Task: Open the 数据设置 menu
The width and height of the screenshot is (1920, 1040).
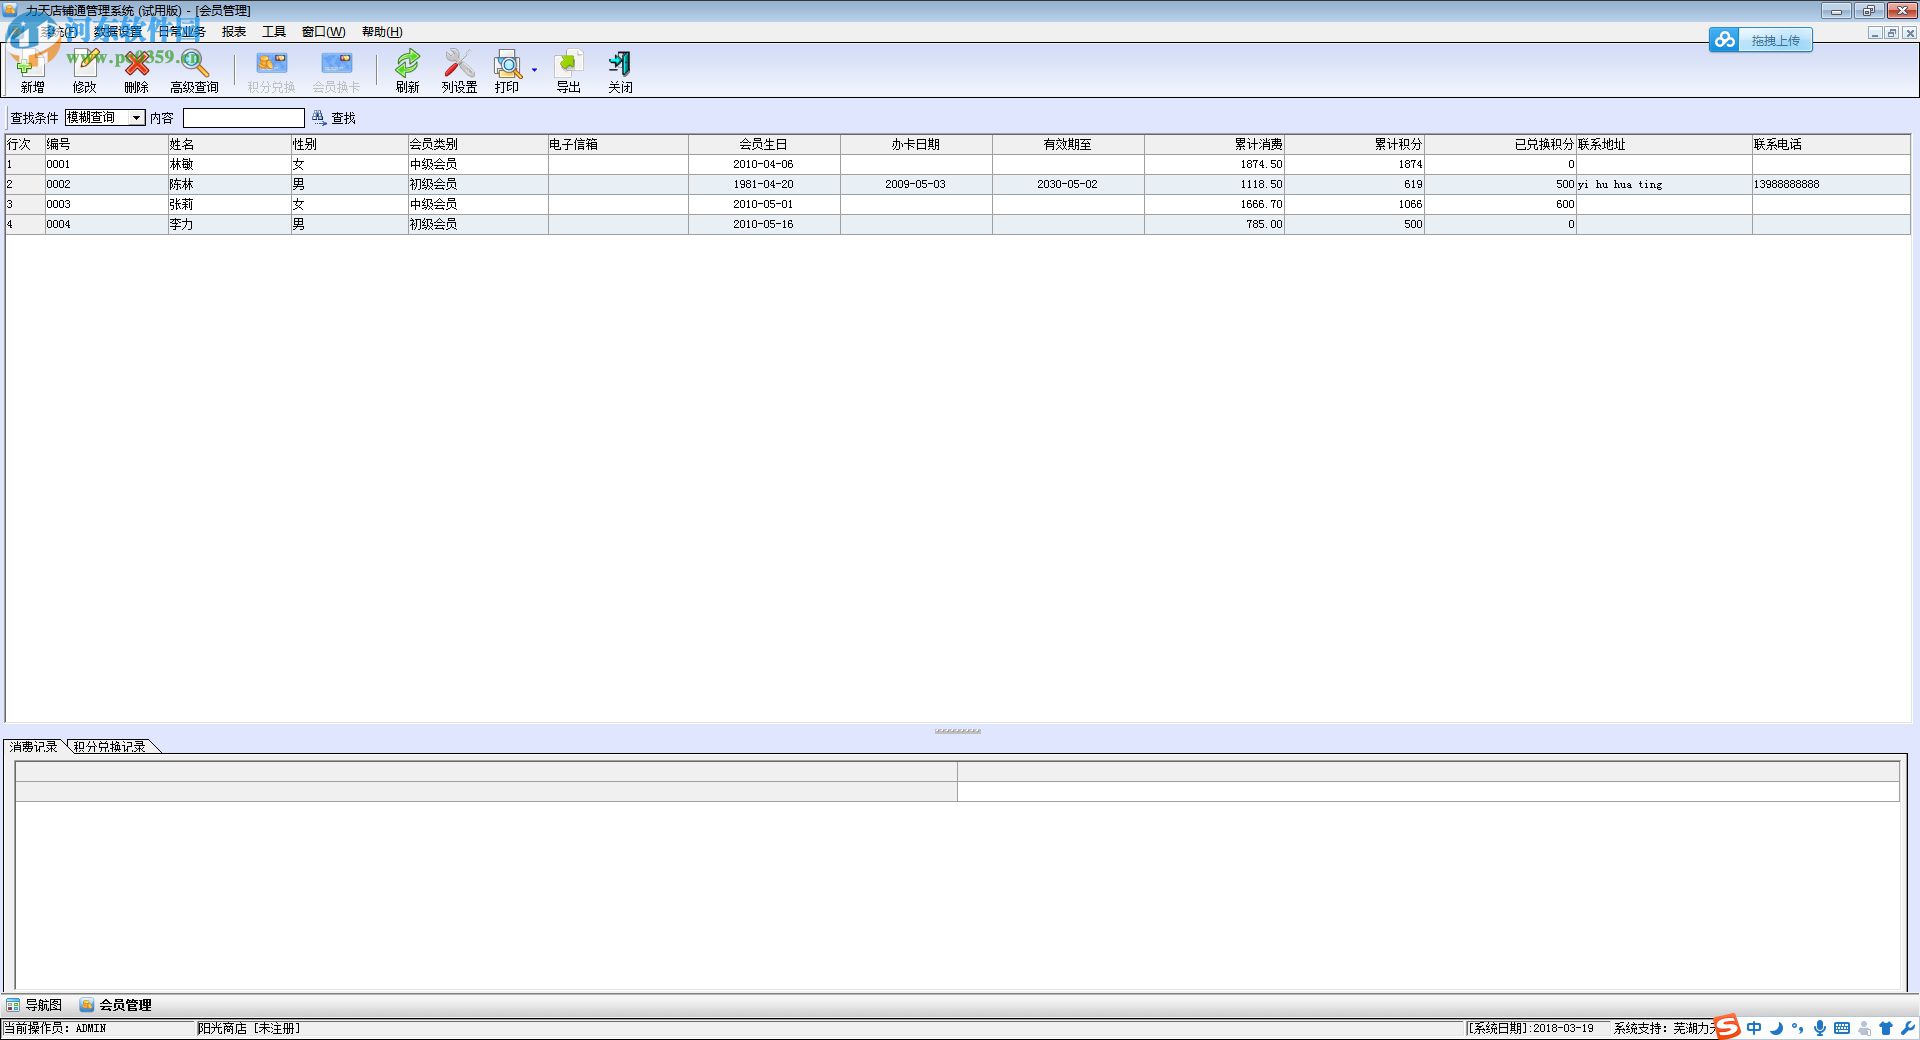Action: click(118, 32)
